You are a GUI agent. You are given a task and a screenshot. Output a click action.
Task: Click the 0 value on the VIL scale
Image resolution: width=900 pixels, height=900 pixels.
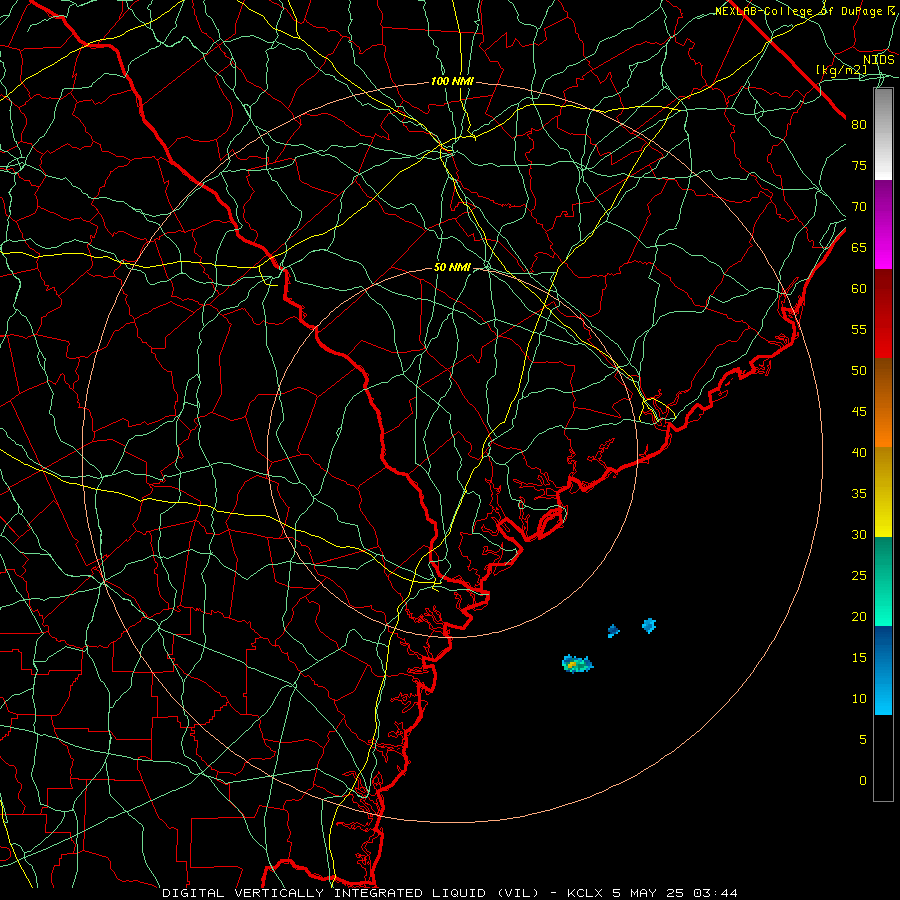(863, 781)
